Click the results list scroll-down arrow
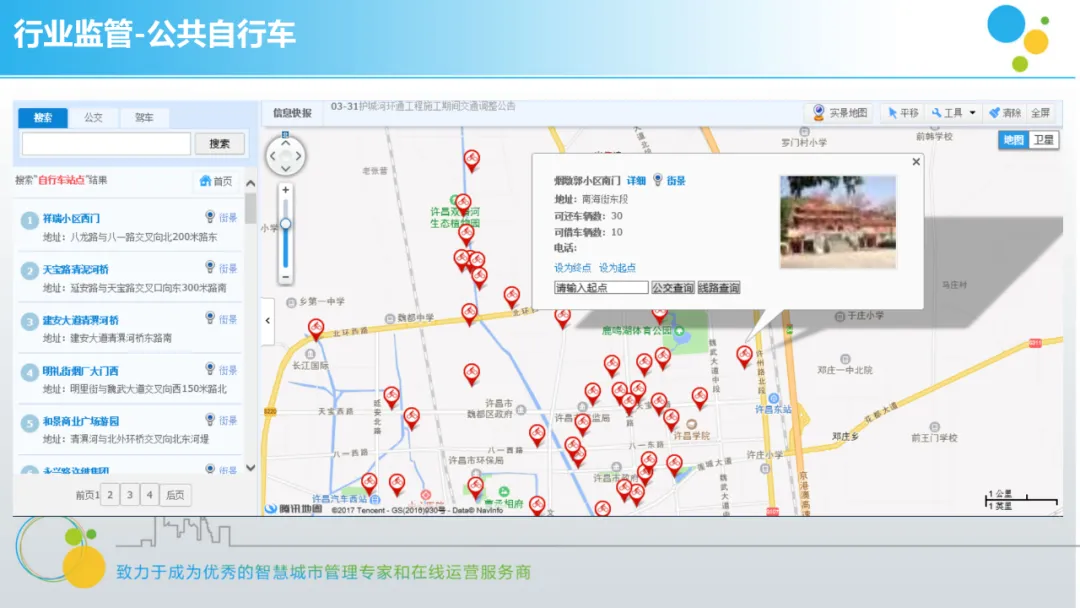This screenshot has height=608, width=1080. (x=251, y=468)
